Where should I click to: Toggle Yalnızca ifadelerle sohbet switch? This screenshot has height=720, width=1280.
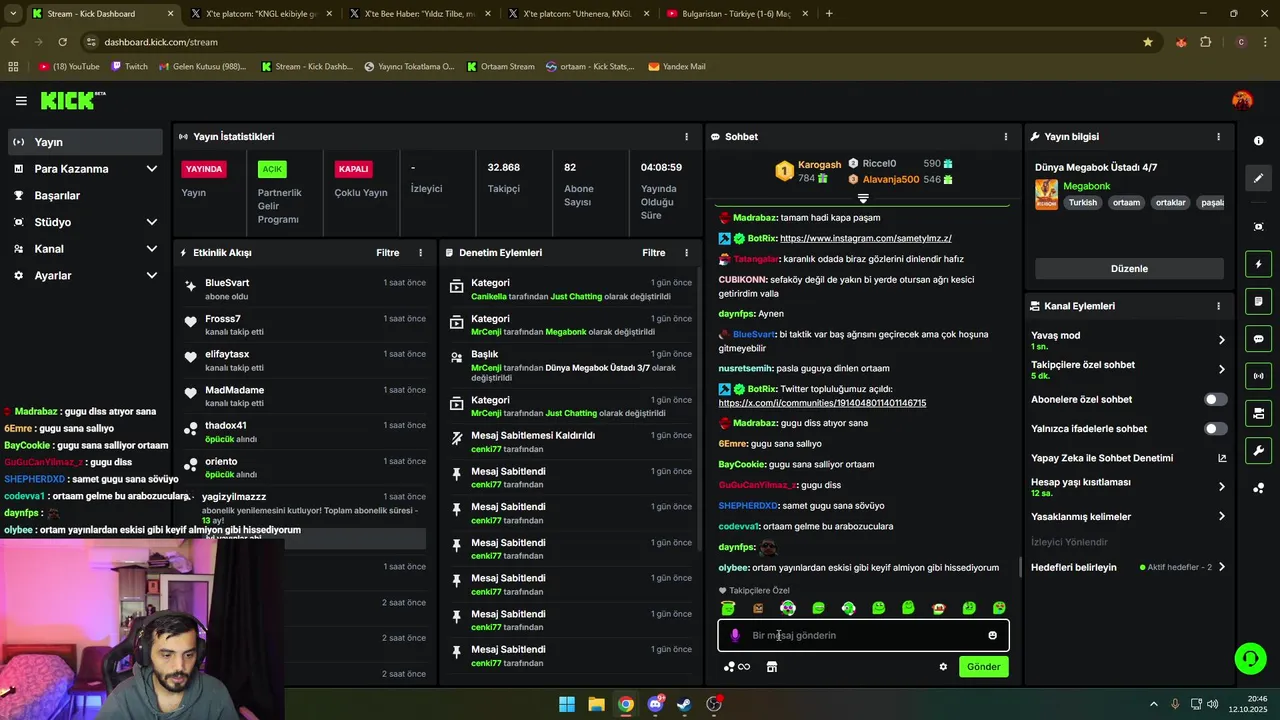(1215, 429)
